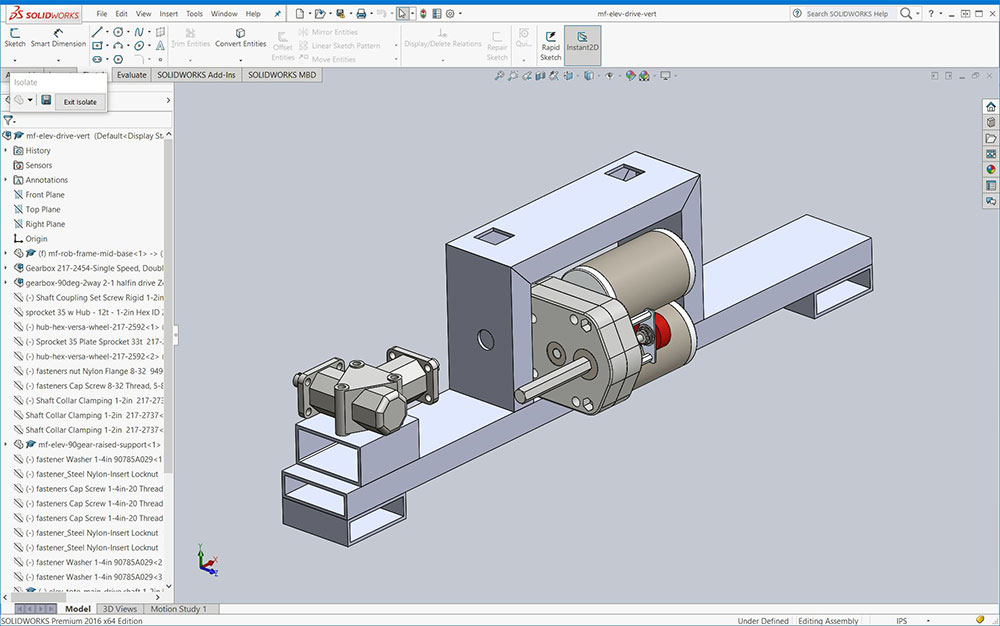The width and height of the screenshot is (1000, 626).
Task: Click the Options gear icon
Action: (x=450, y=14)
